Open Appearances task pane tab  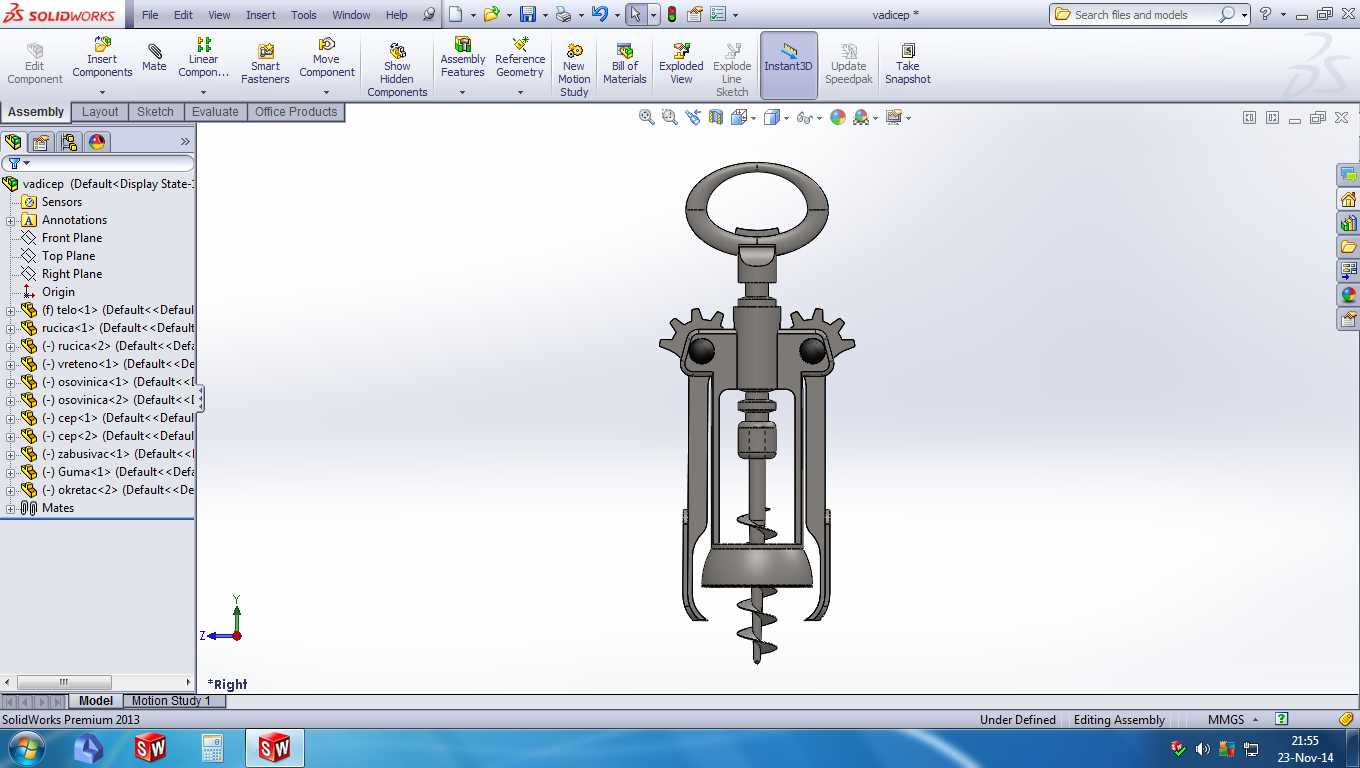[1348, 295]
